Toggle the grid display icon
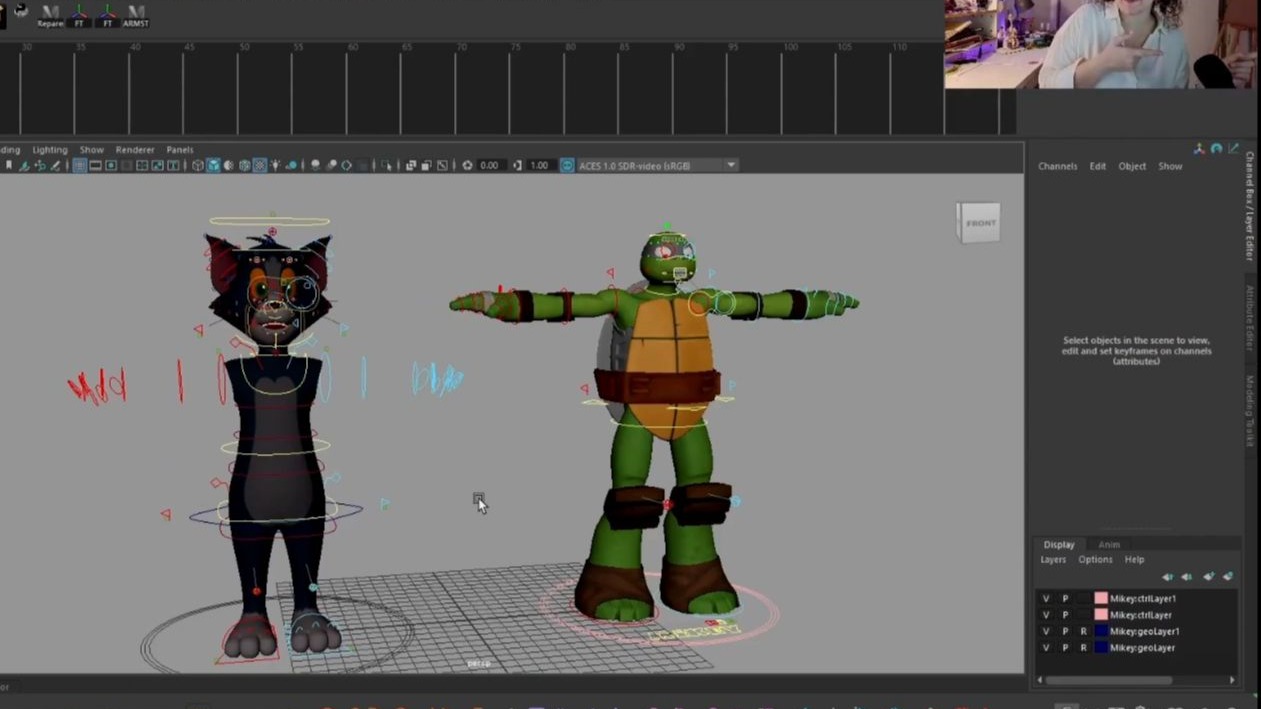 [79, 165]
